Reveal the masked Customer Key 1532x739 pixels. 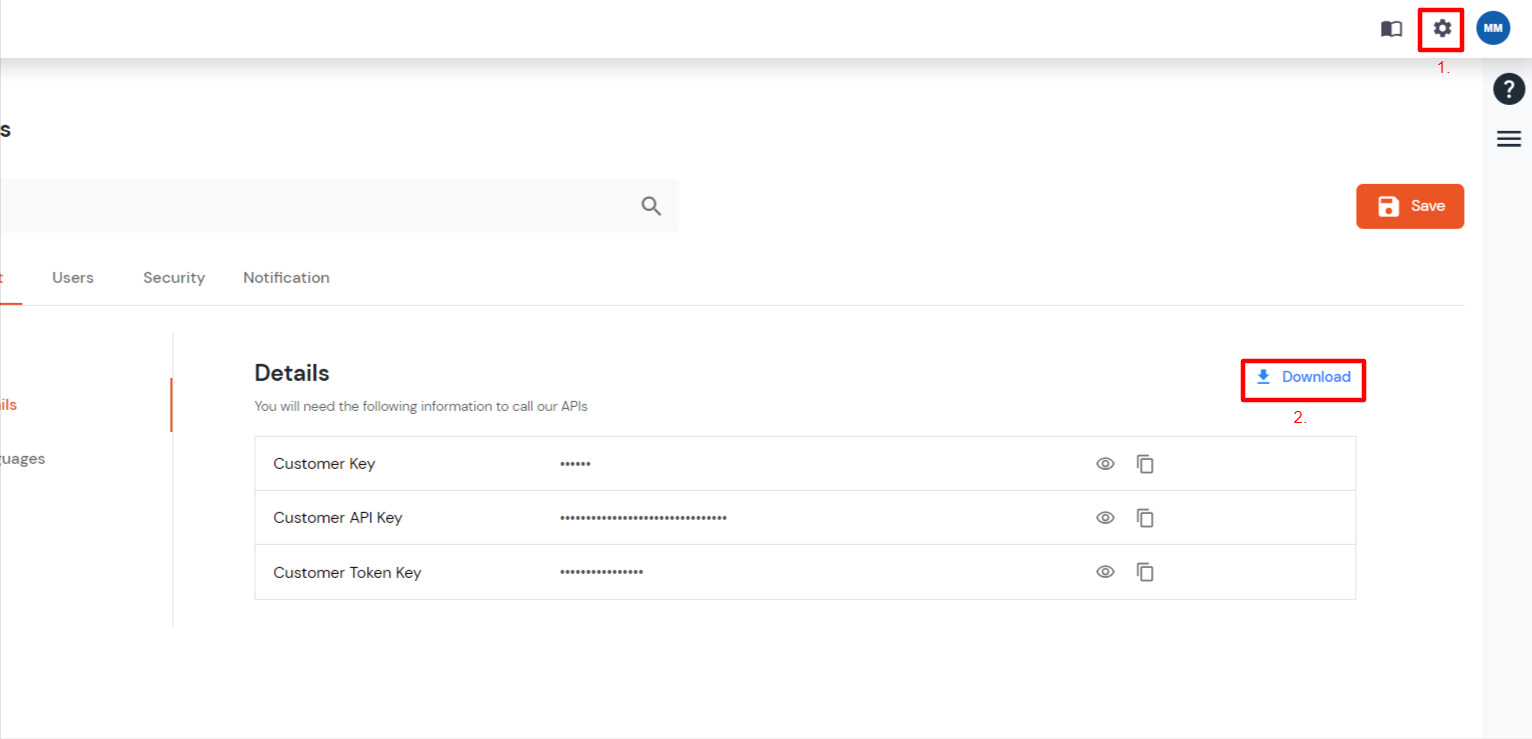[1105, 464]
